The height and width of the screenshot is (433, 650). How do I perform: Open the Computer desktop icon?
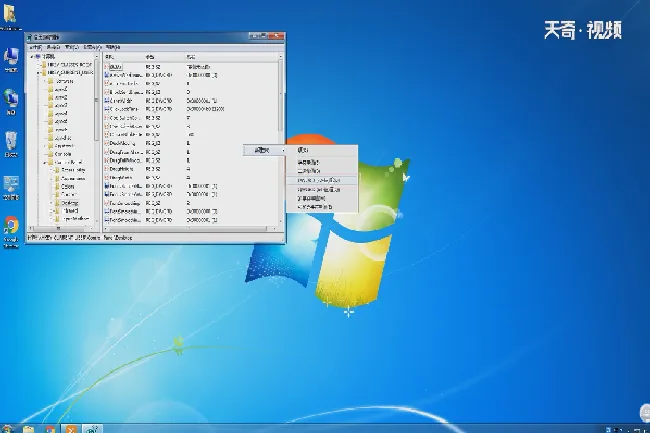pyautogui.click(x=11, y=60)
